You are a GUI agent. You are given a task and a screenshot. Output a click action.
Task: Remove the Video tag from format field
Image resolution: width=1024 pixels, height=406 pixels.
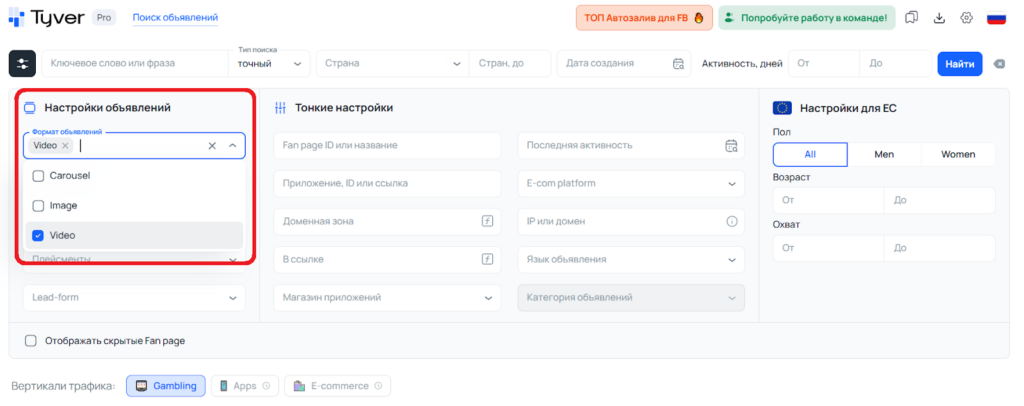(x=65, y=146)
